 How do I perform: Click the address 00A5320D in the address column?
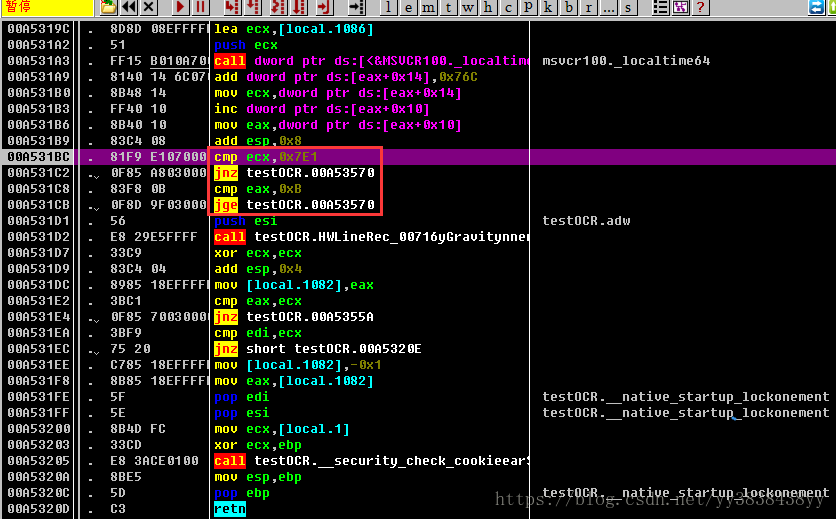point(38,509)
